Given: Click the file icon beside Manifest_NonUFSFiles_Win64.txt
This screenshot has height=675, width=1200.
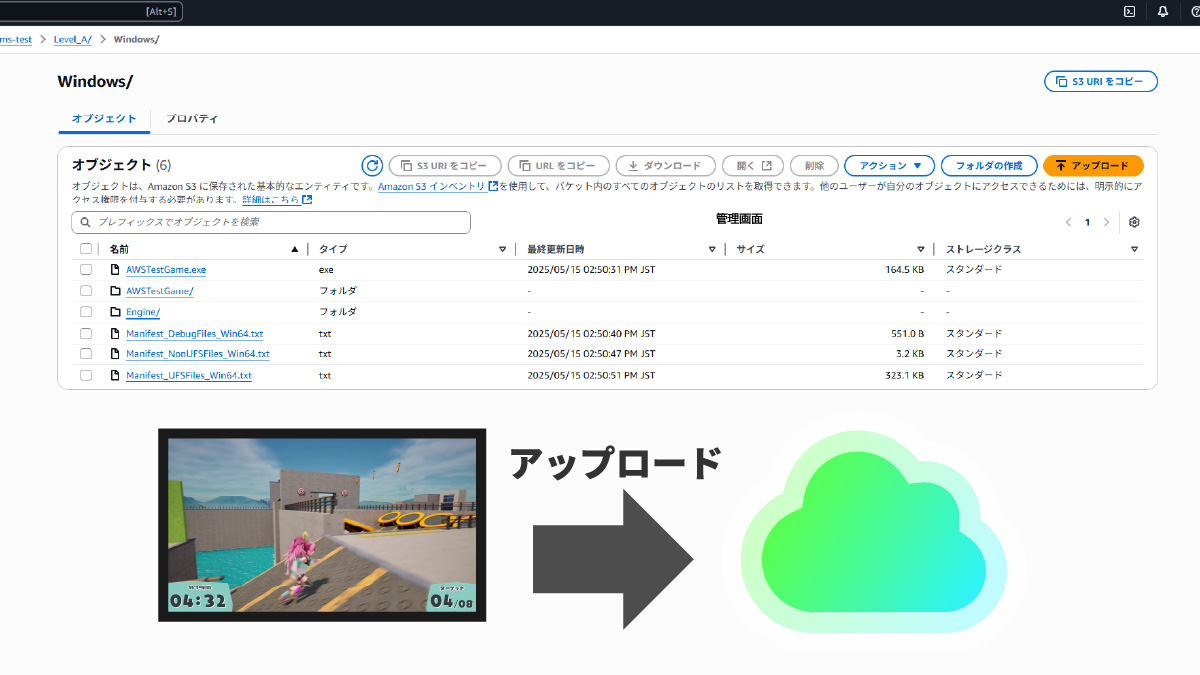Looking at the screenshot, I should (x=115, y=354).
